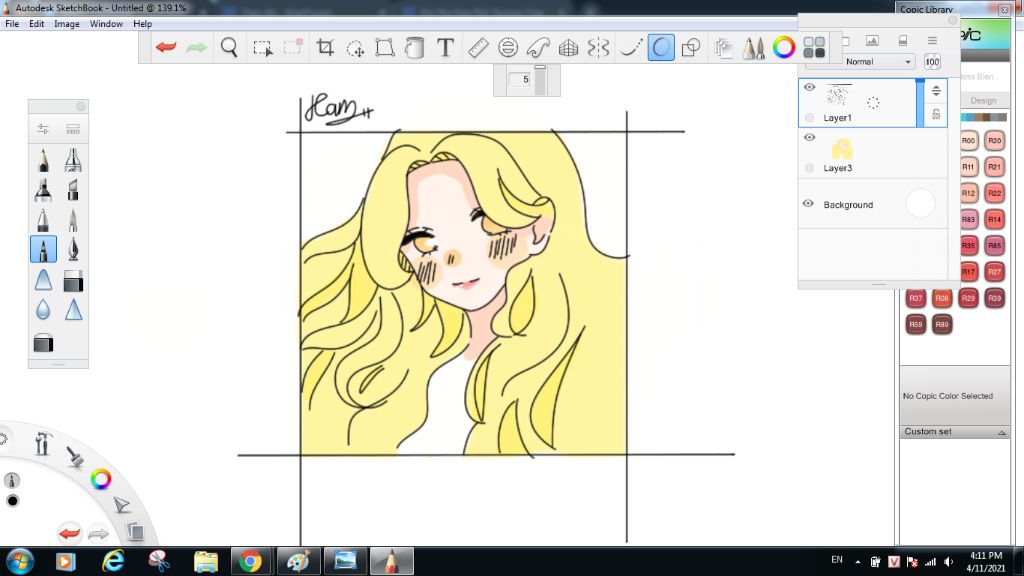Enable the Symmetry tool

point(598,47)
